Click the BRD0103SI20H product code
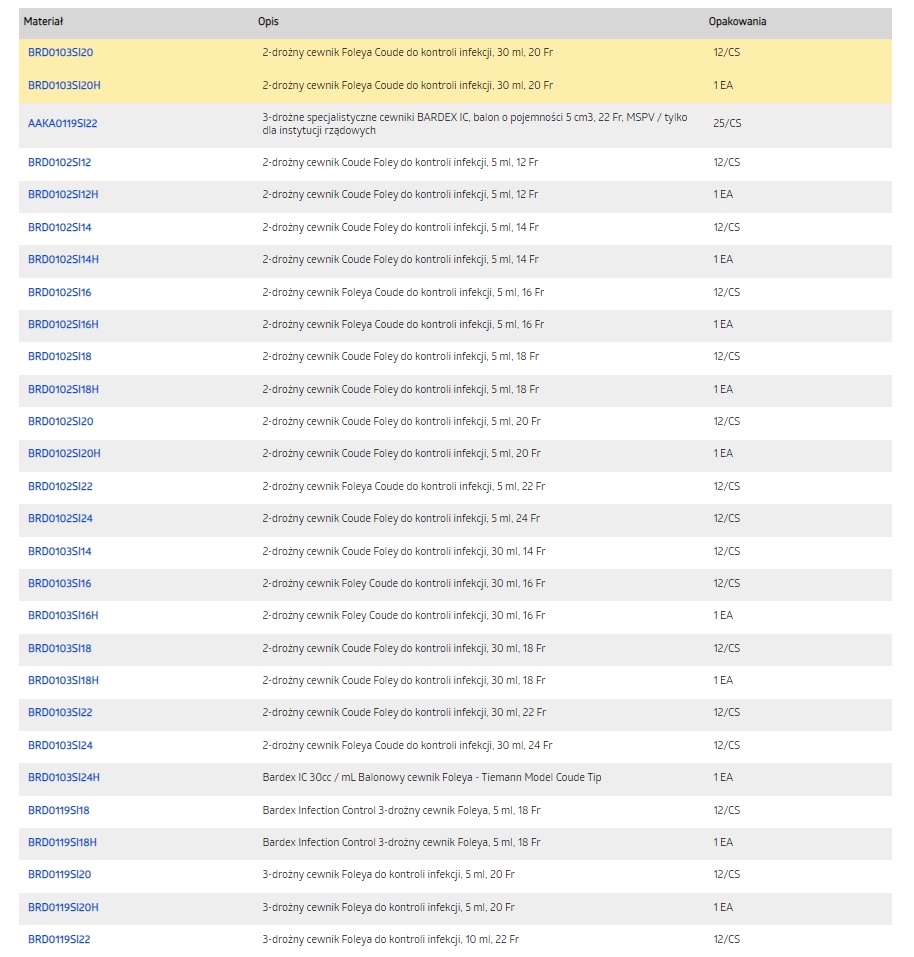The width and height of the screenshot is (914, 957). coord(64,85)
